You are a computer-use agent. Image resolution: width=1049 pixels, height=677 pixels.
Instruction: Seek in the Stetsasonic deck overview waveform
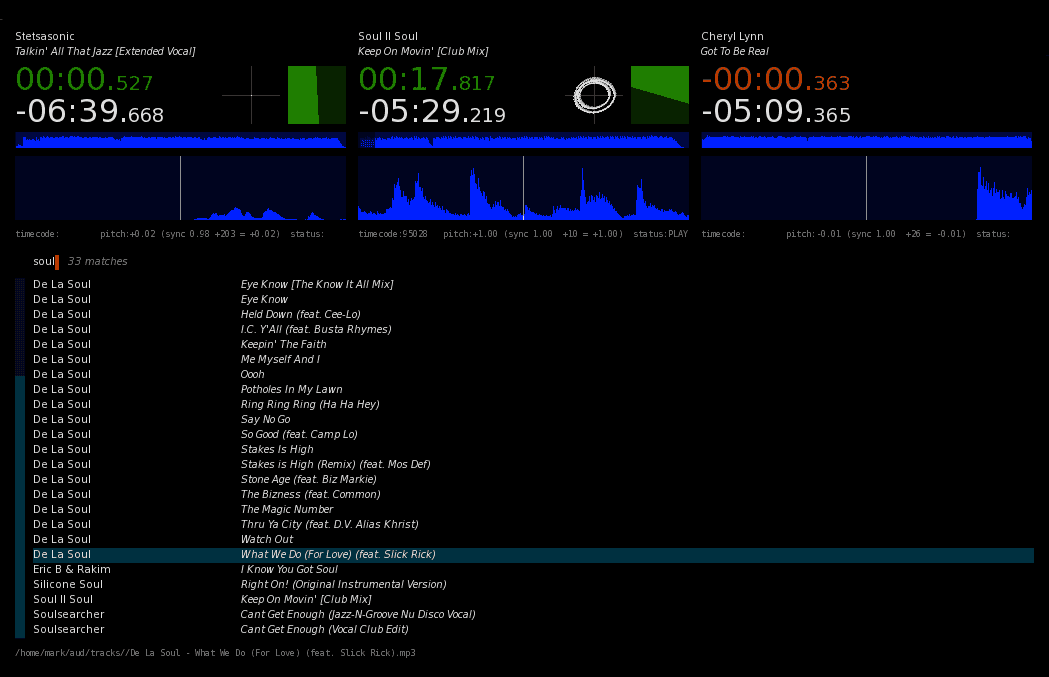coord(181,140)
